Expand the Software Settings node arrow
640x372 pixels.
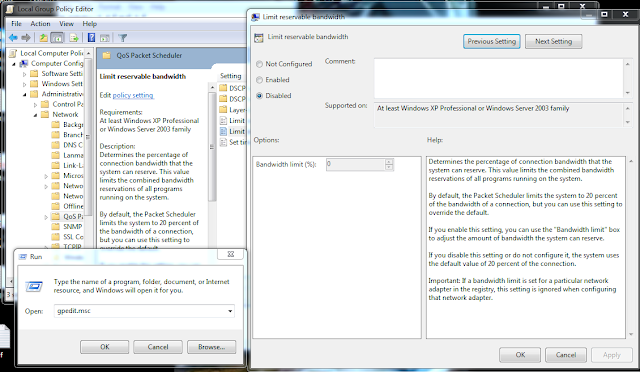click(24, 74)
